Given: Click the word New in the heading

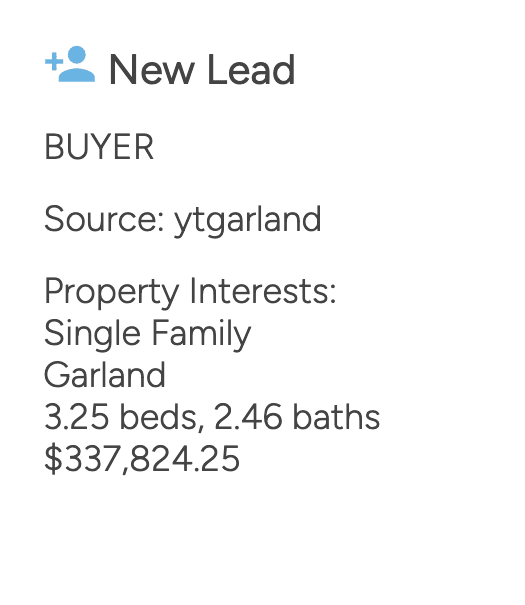Looking at the screenshot, I should tap(152, 70).
